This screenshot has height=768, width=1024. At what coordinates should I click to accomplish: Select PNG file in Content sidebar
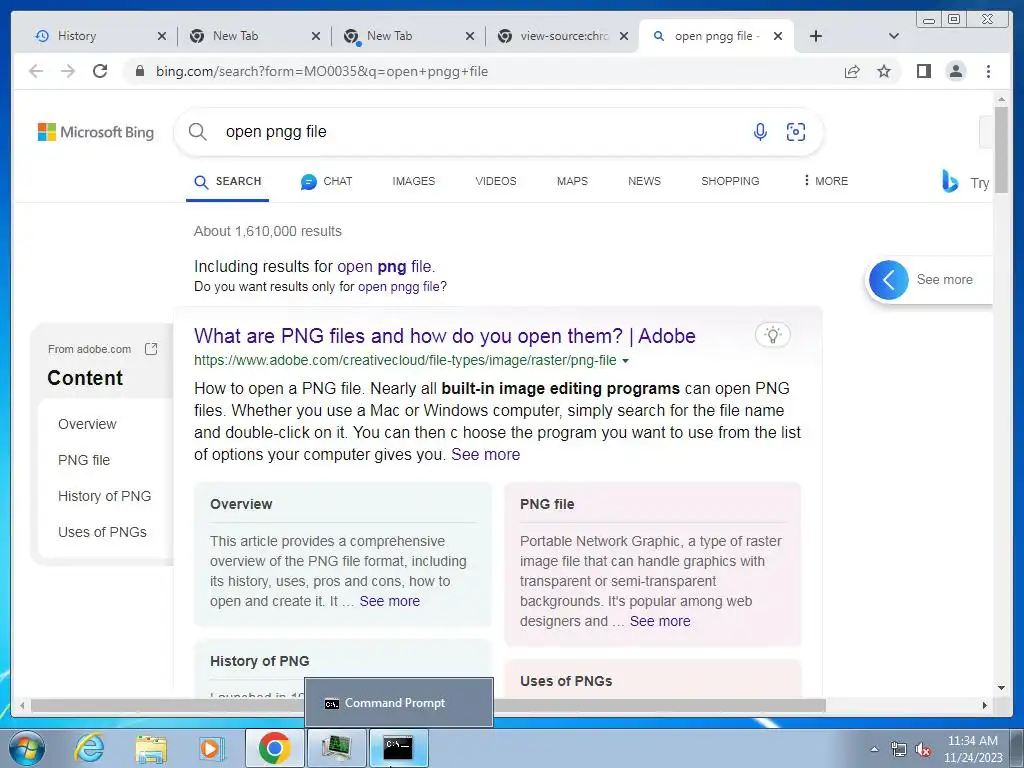pyautogui.click(x=84, y=460)
